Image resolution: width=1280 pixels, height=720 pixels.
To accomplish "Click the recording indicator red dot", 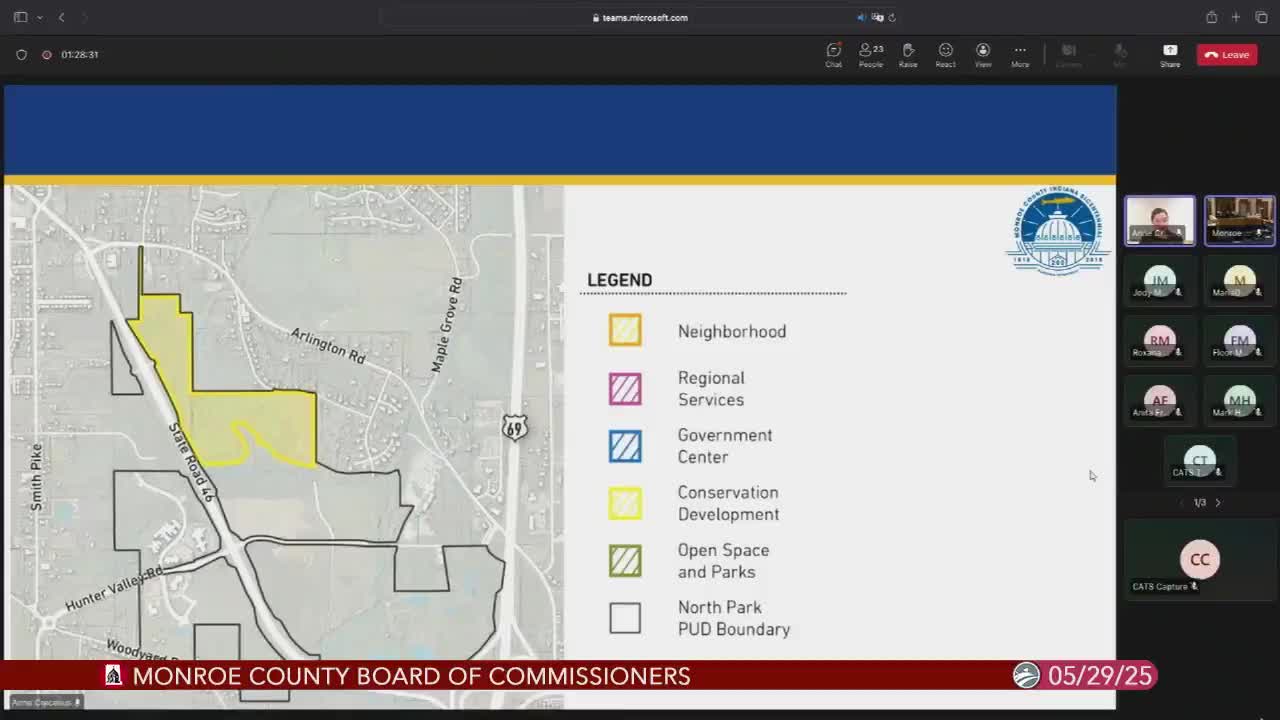I will pyautogui.click(x=46, y=55).
